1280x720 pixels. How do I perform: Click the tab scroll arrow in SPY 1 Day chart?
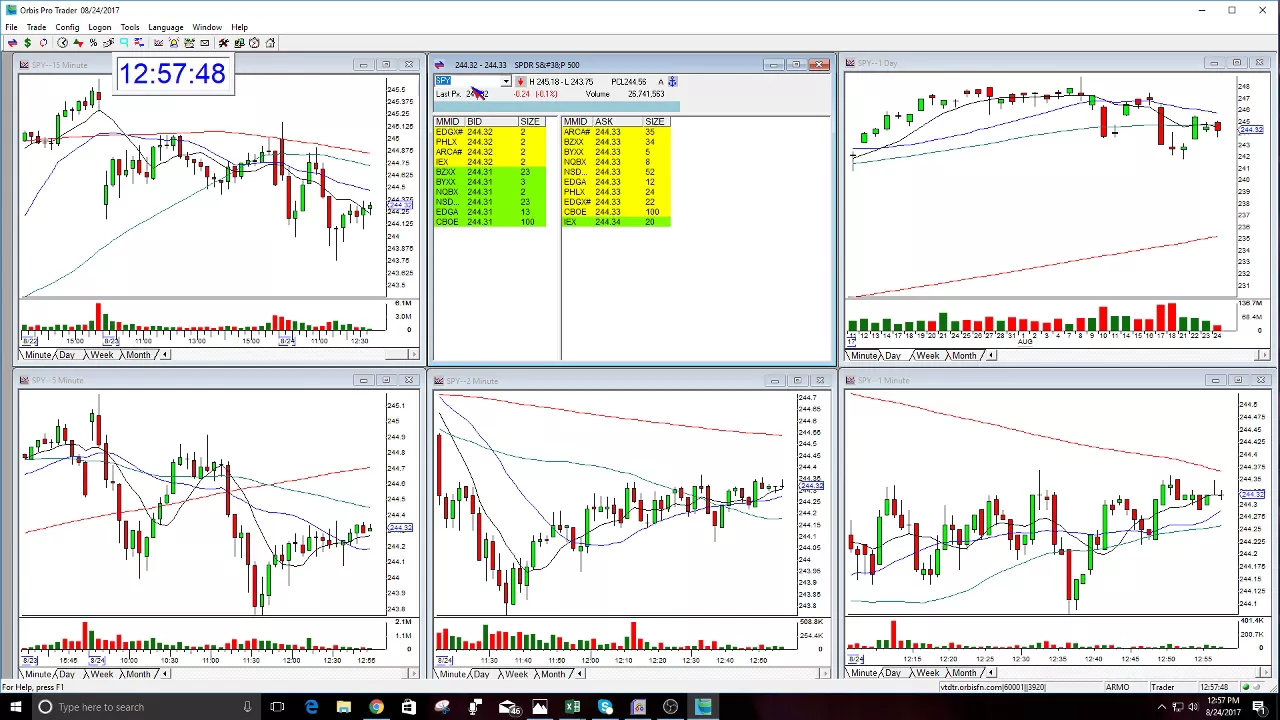coord(991,356)
